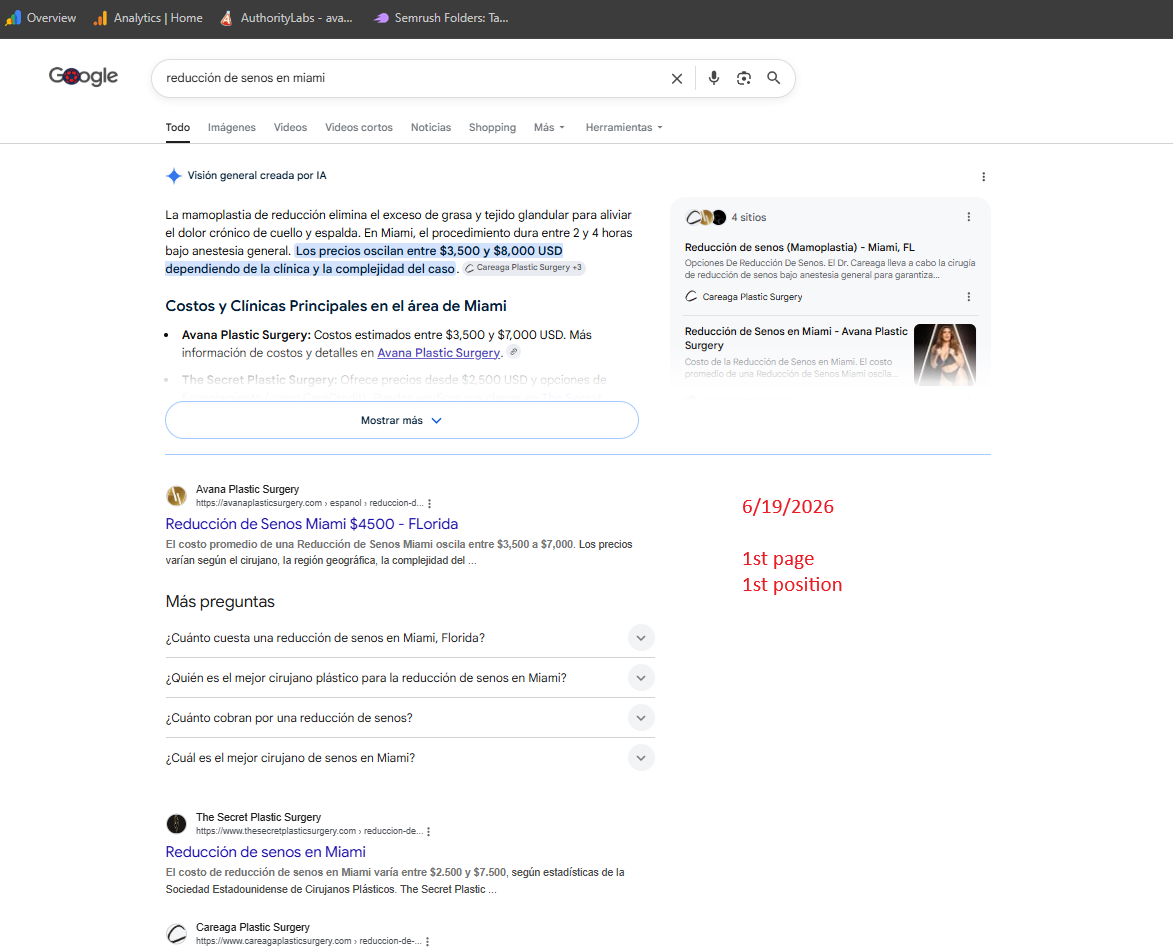Click the '4 sitios' label

click(749, 218)
